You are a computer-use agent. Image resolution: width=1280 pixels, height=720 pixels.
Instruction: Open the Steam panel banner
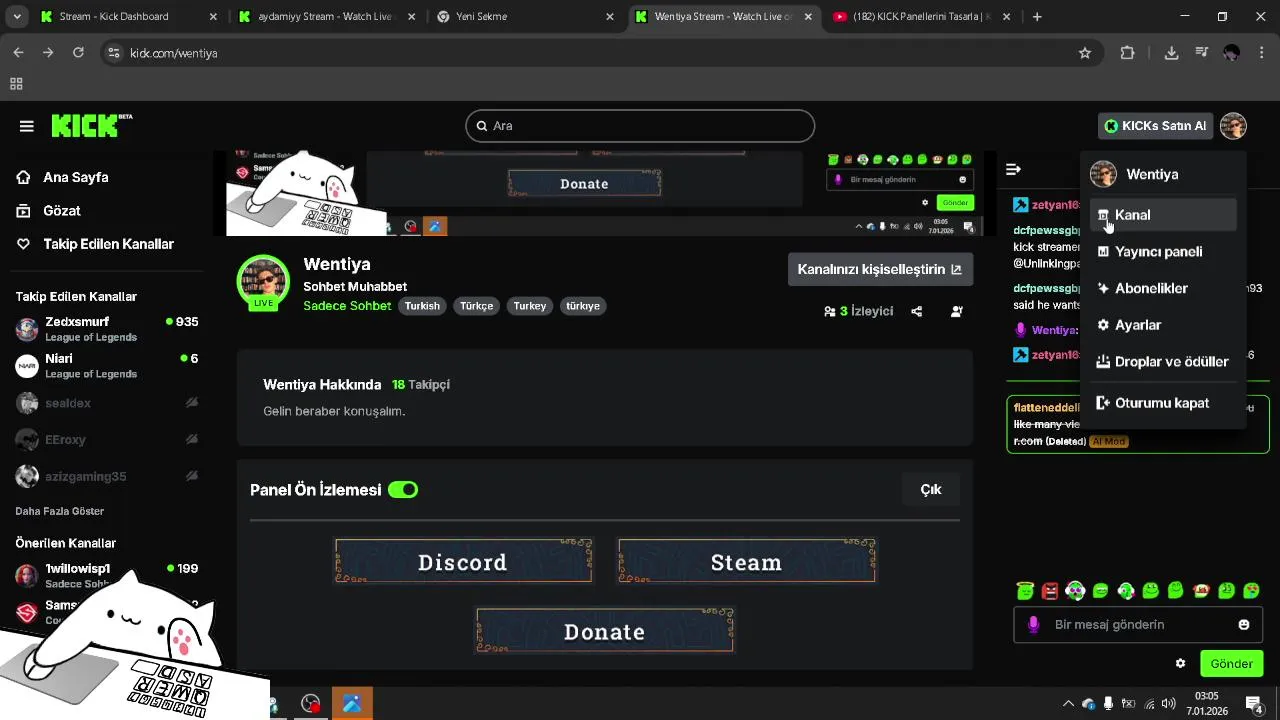746,562
